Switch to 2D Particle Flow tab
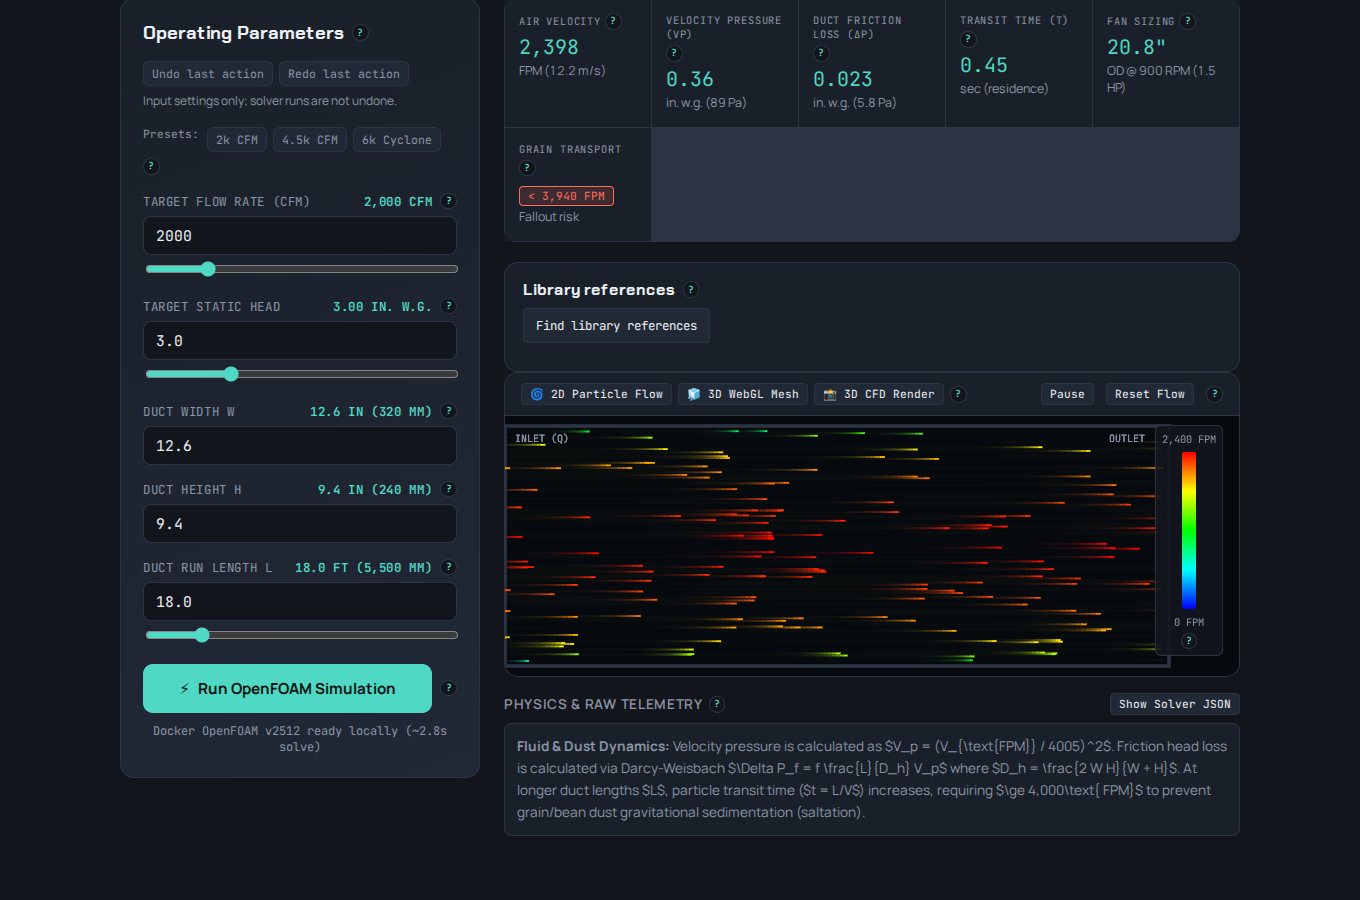This screenshot has width=1360, height=900. [x=596, y=394]
